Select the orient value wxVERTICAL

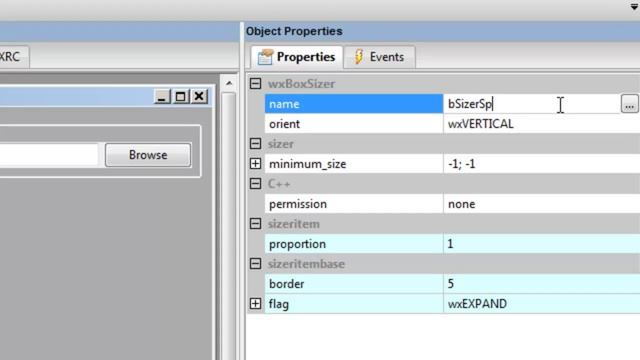click(x=541, y=124)
